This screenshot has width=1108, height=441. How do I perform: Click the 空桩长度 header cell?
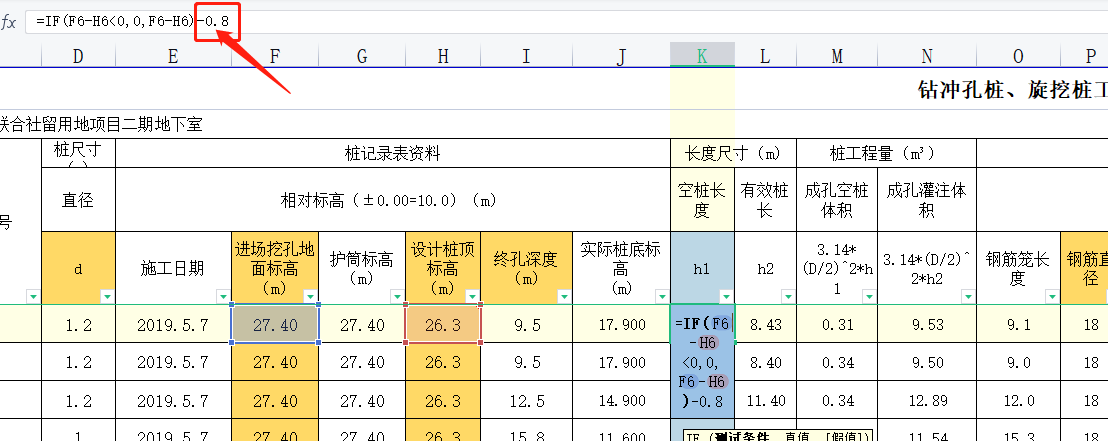click(702, 200)
